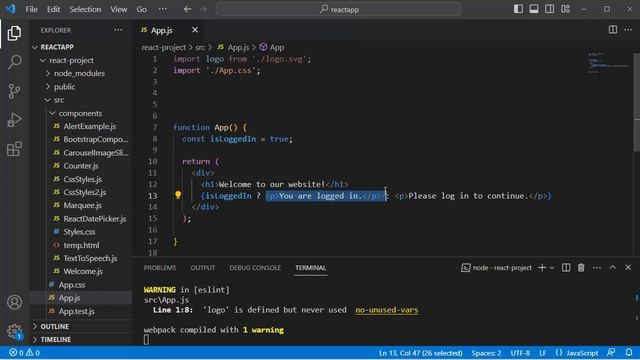This screenshot has height=360, width=640.
Task: Collapse the components folder
Action: click(x=81, y=113)
